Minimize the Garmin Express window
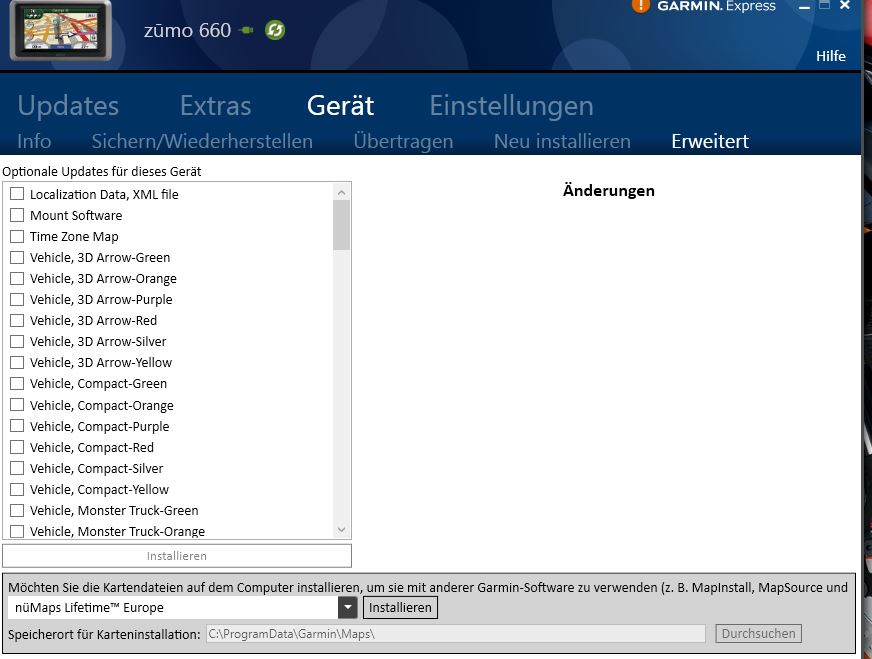This screenshot has width=872, height=659. pyautogui.click(x=805, y=7)
